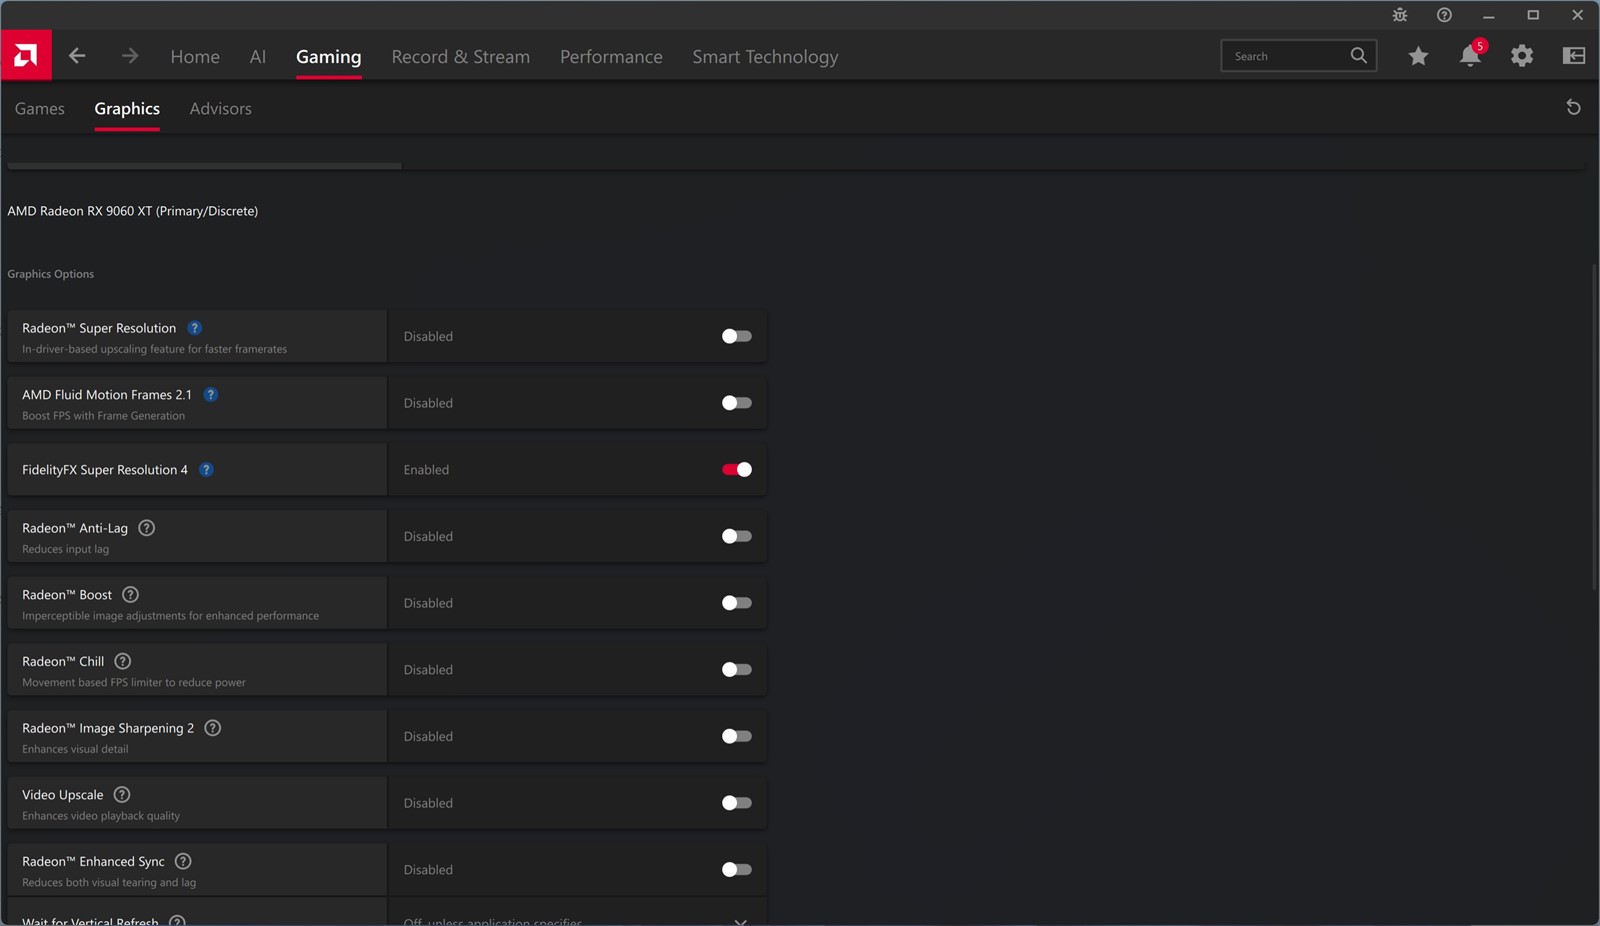This screenshot has height=926, width=1600.
Task: Click Enabled status for FidelityFX Super Resolution
Action: click(x=426, y=470)
